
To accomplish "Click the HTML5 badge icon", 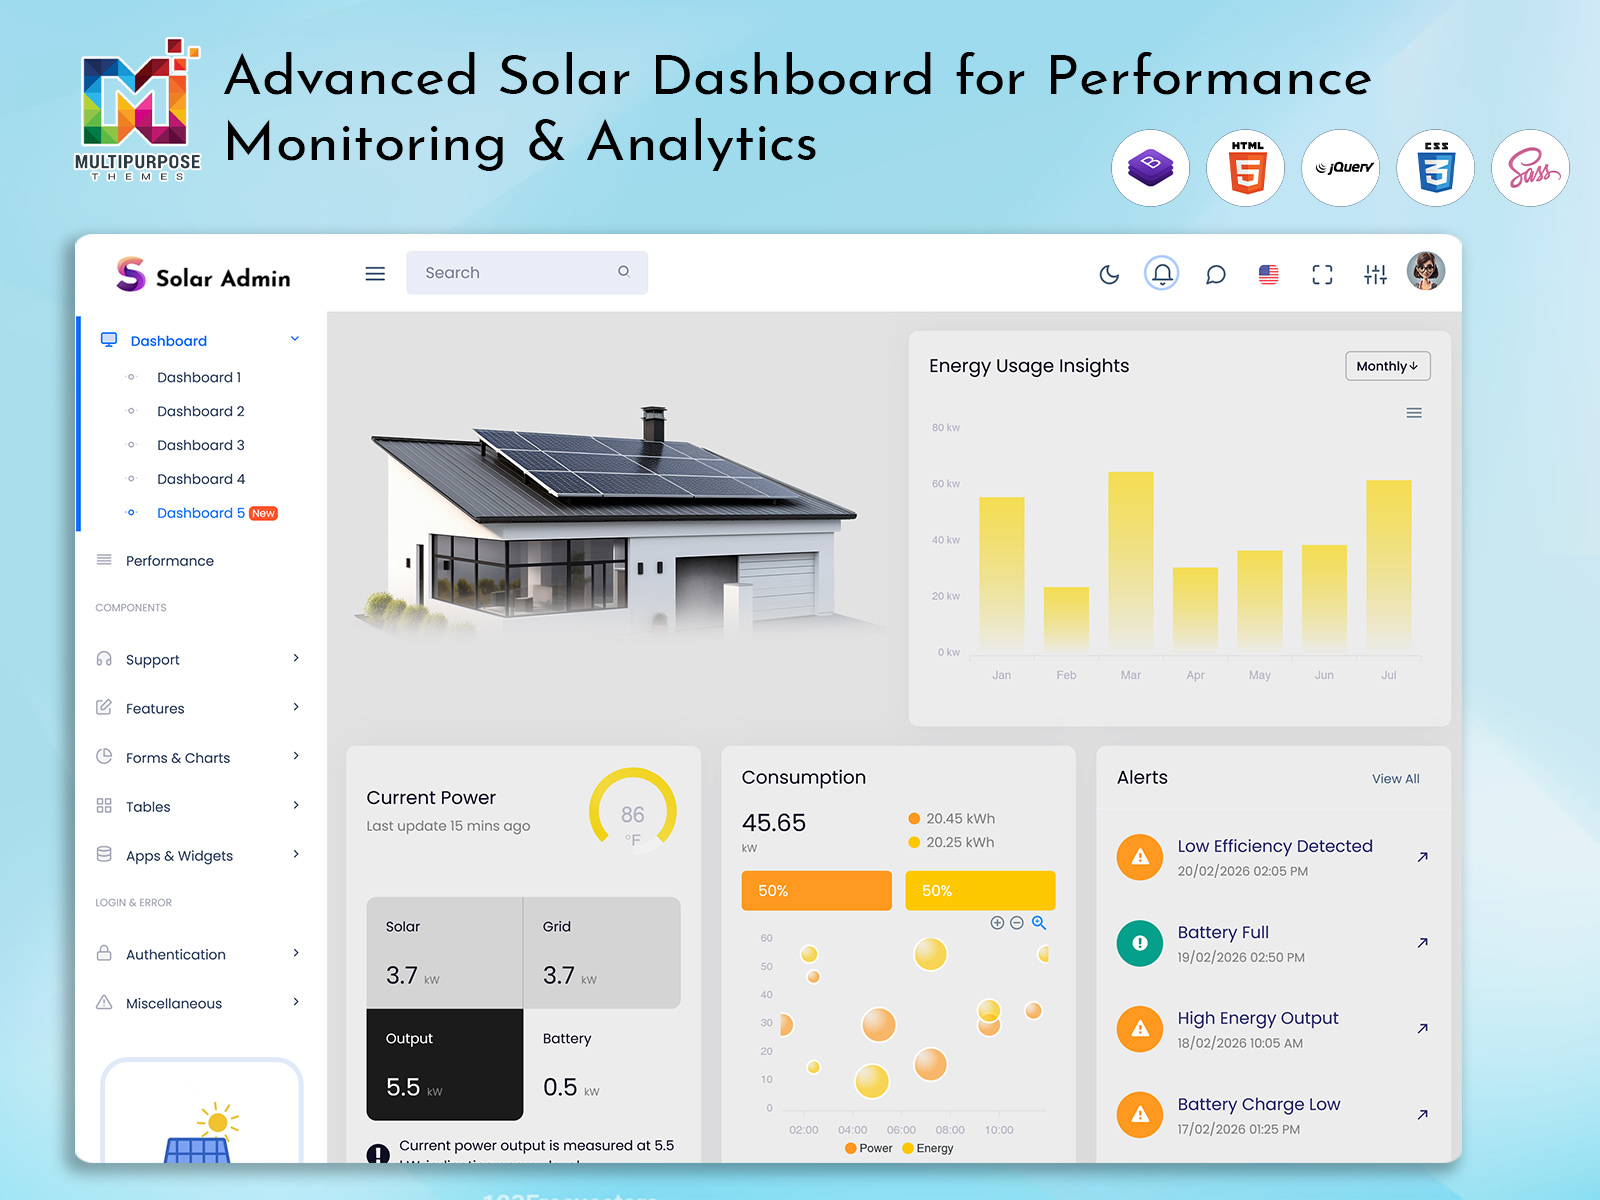I will click(1246, 168).
